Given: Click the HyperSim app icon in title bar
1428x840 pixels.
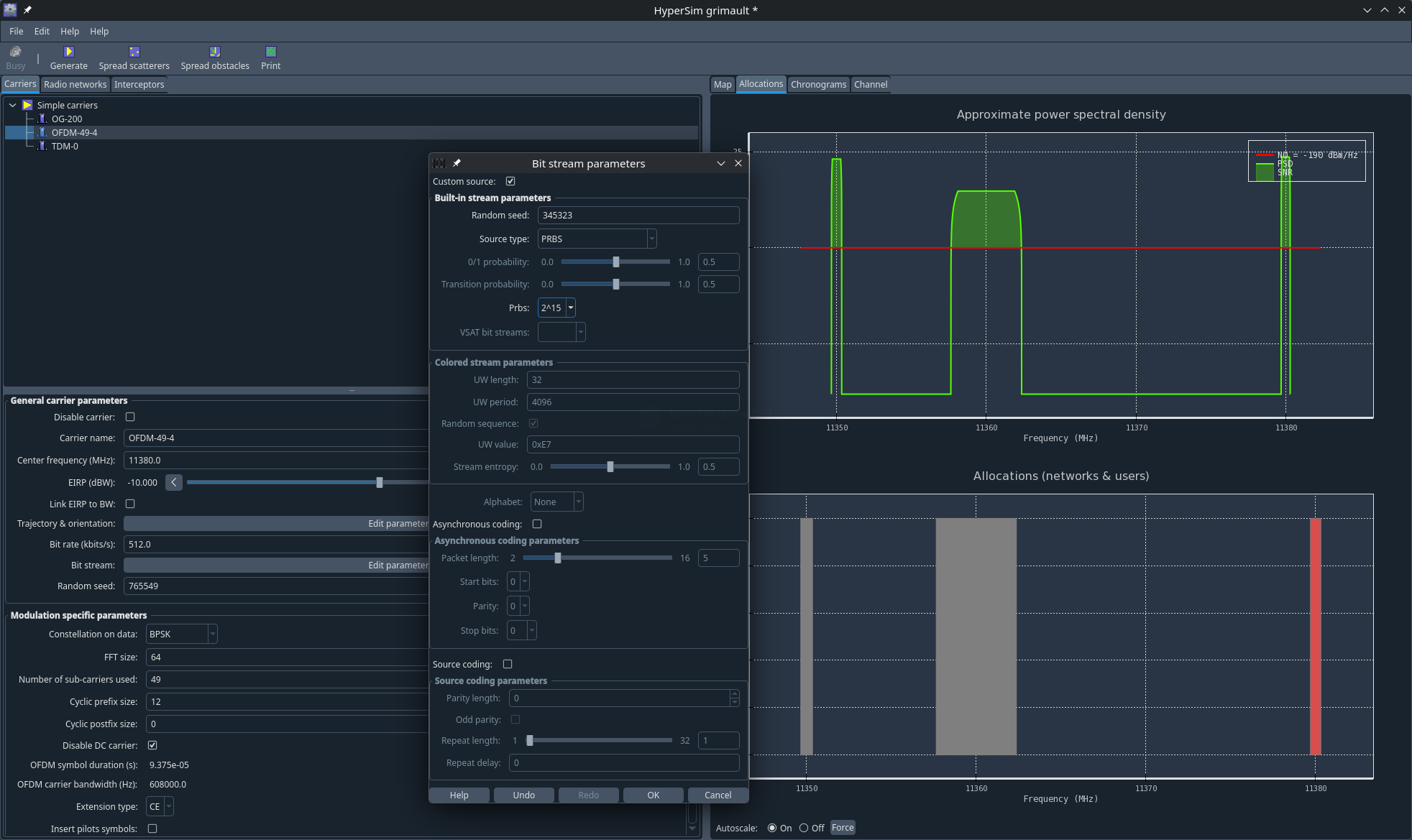Looking at the screenshot, I should click(x=10, y=10).
